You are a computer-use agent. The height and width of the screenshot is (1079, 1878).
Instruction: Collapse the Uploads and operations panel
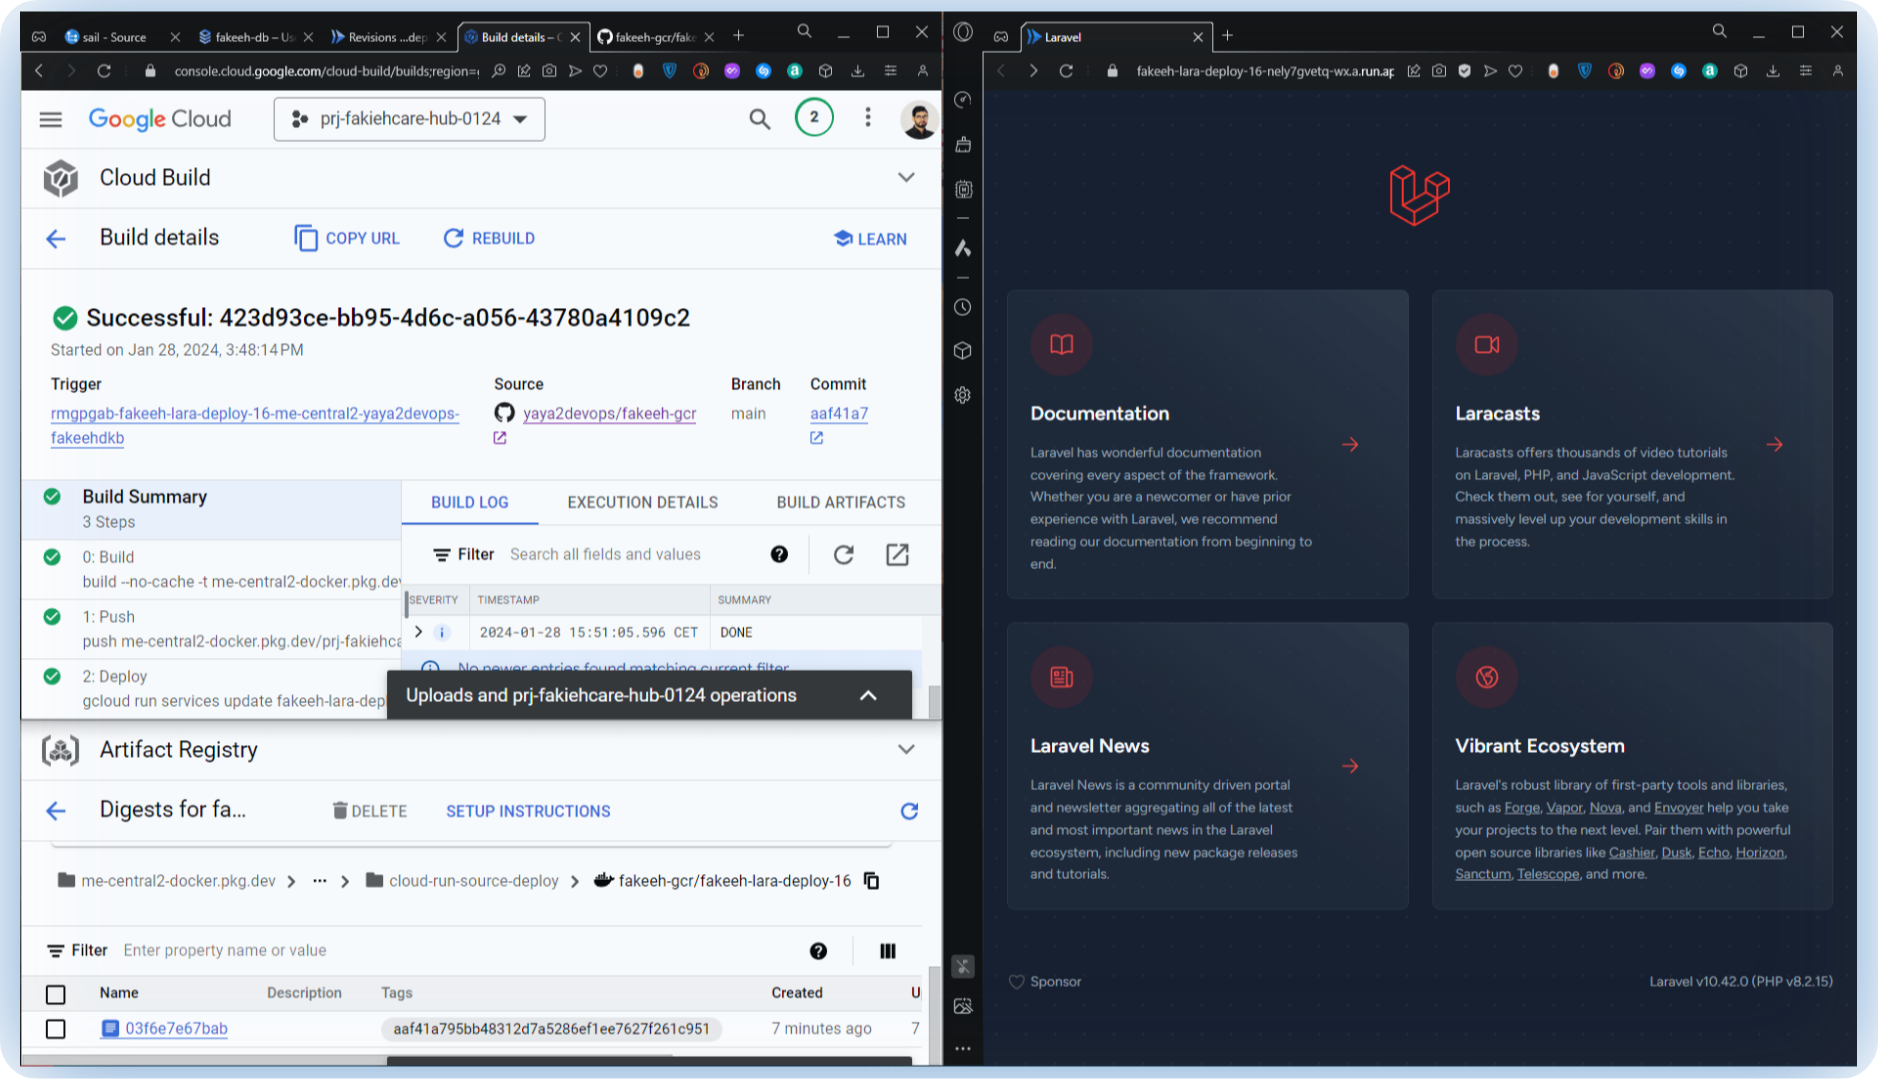point(868,695)
